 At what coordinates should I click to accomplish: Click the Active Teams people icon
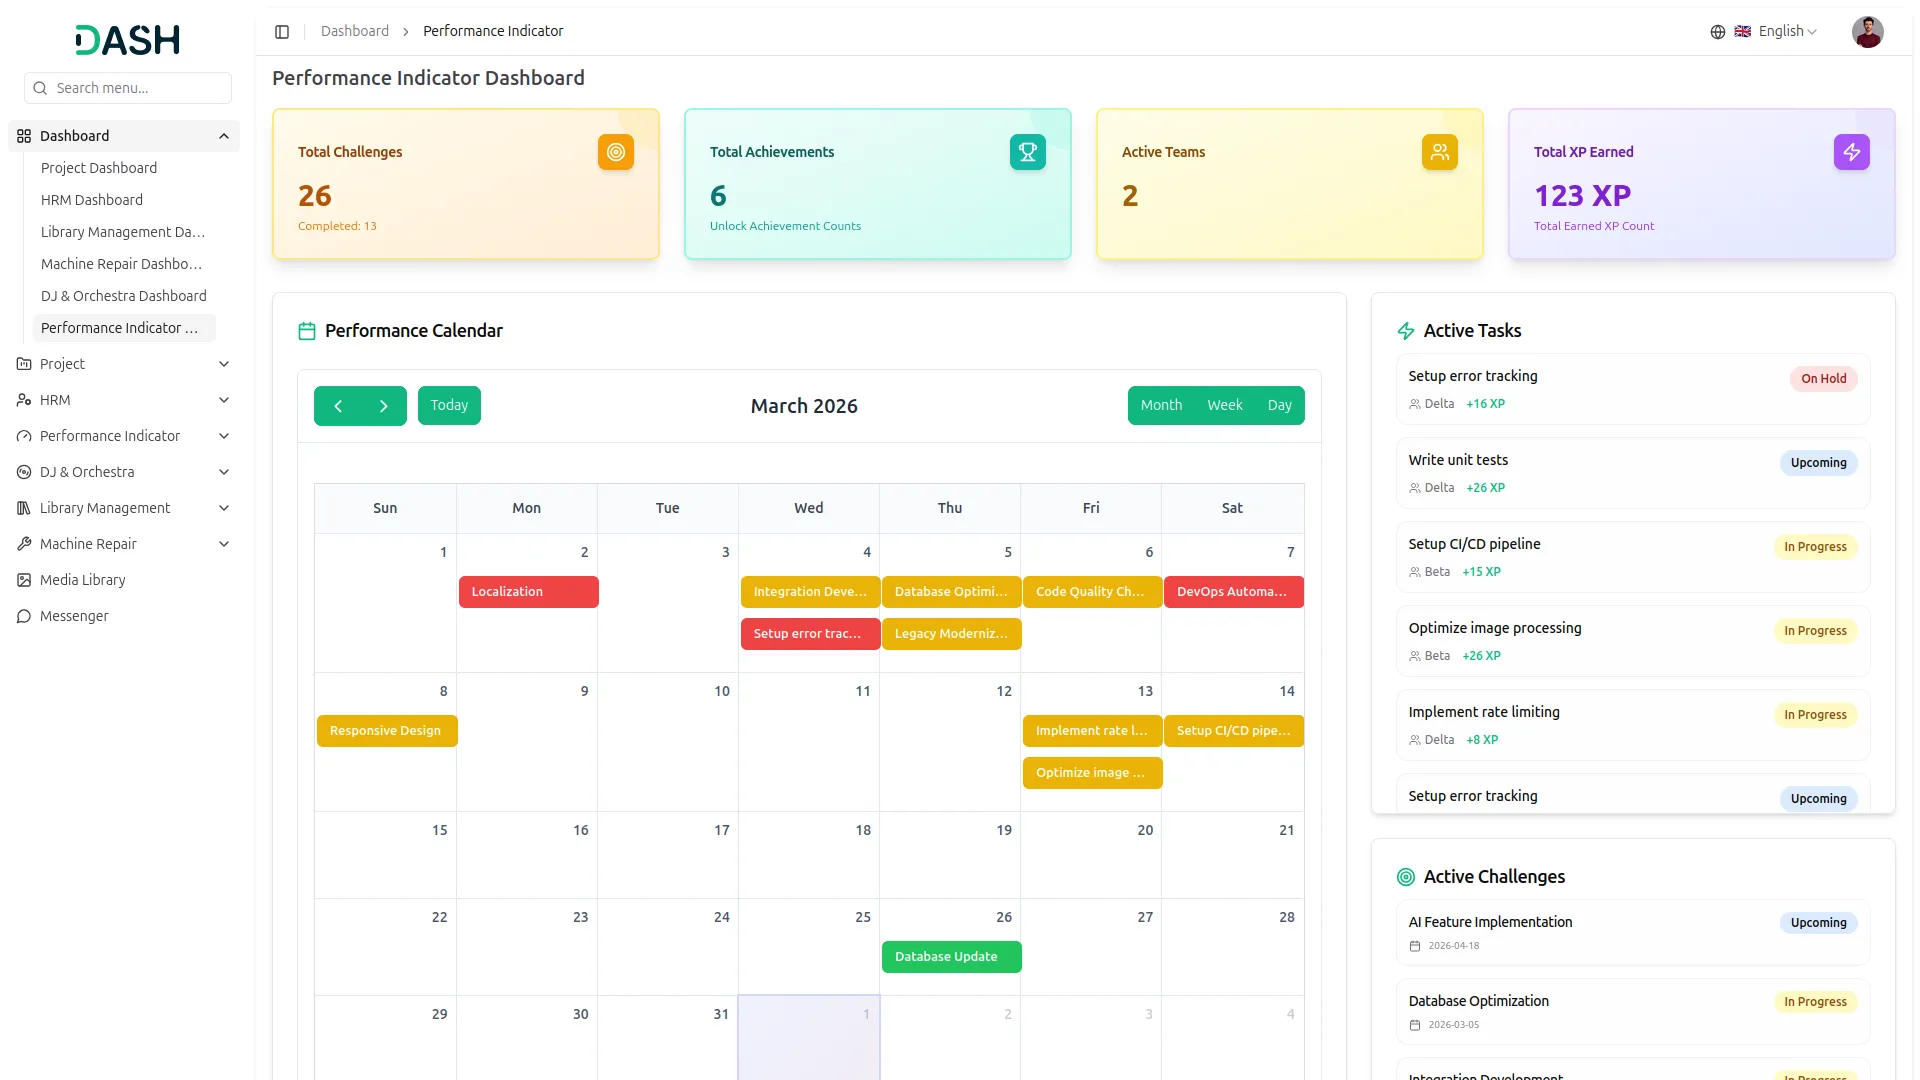pos(1439,152)
